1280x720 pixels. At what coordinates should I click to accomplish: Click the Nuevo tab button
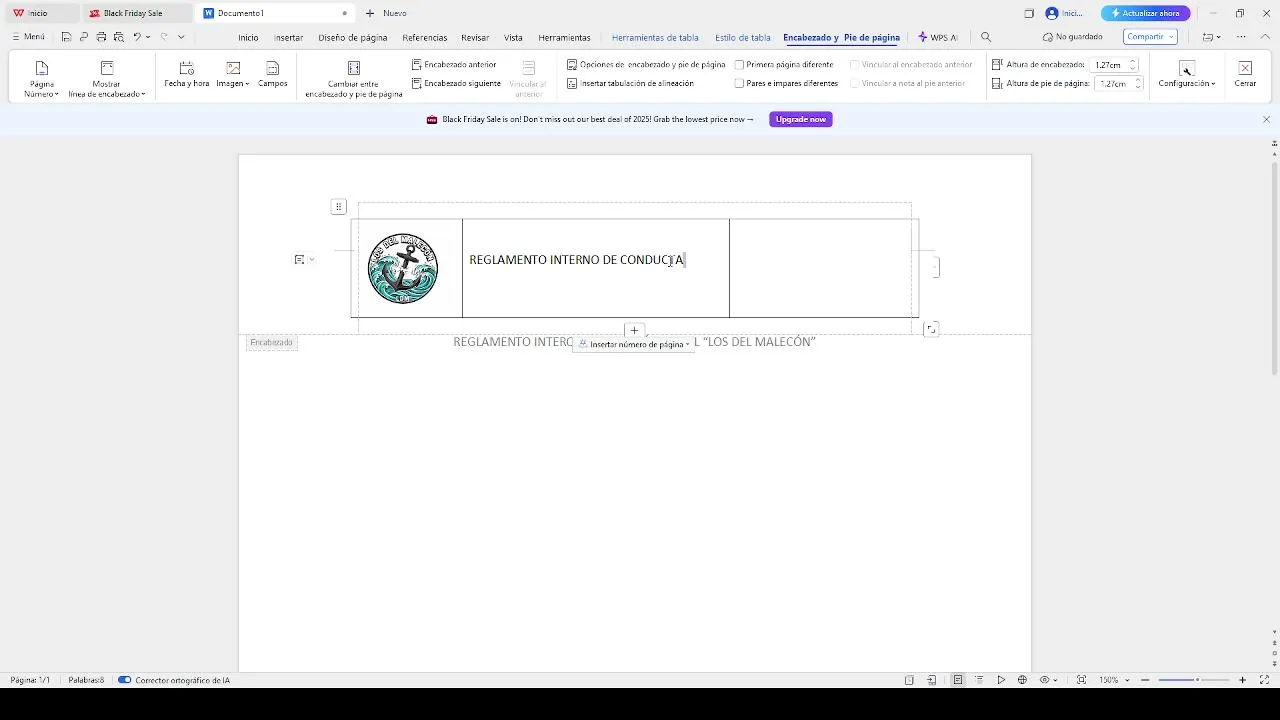(386, 13)
